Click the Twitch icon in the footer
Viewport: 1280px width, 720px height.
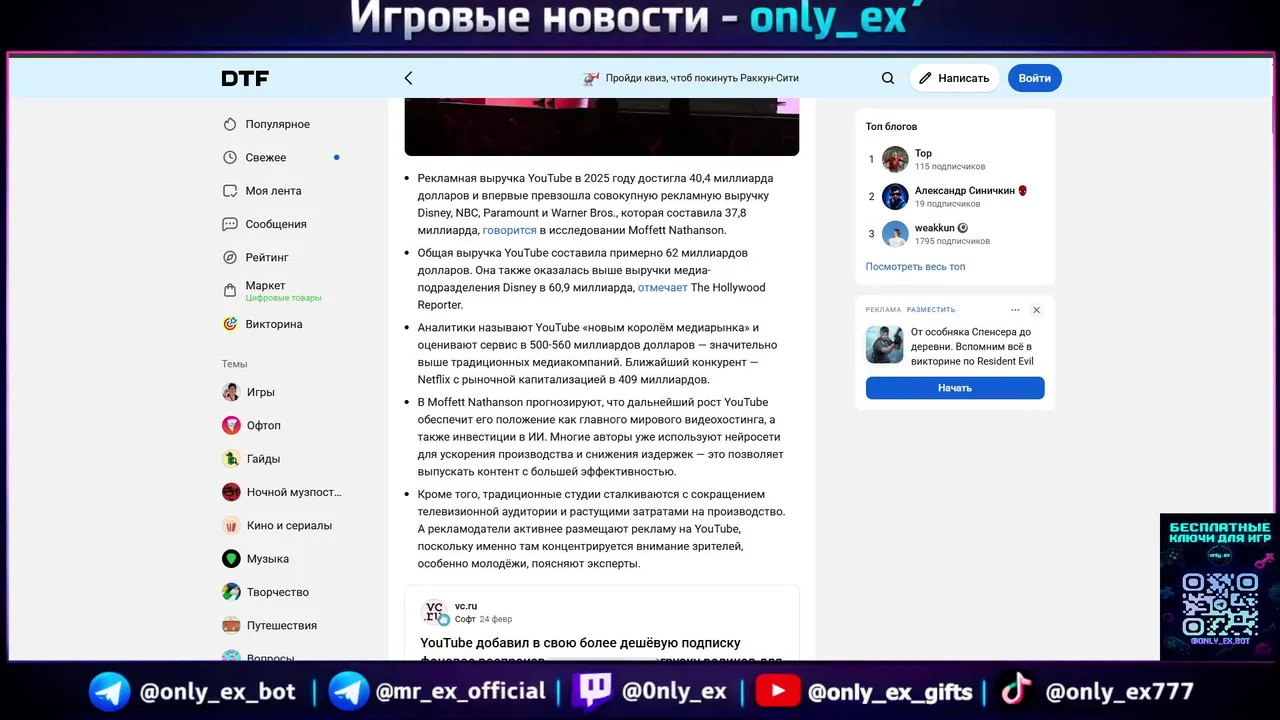(x=591, y=691)
